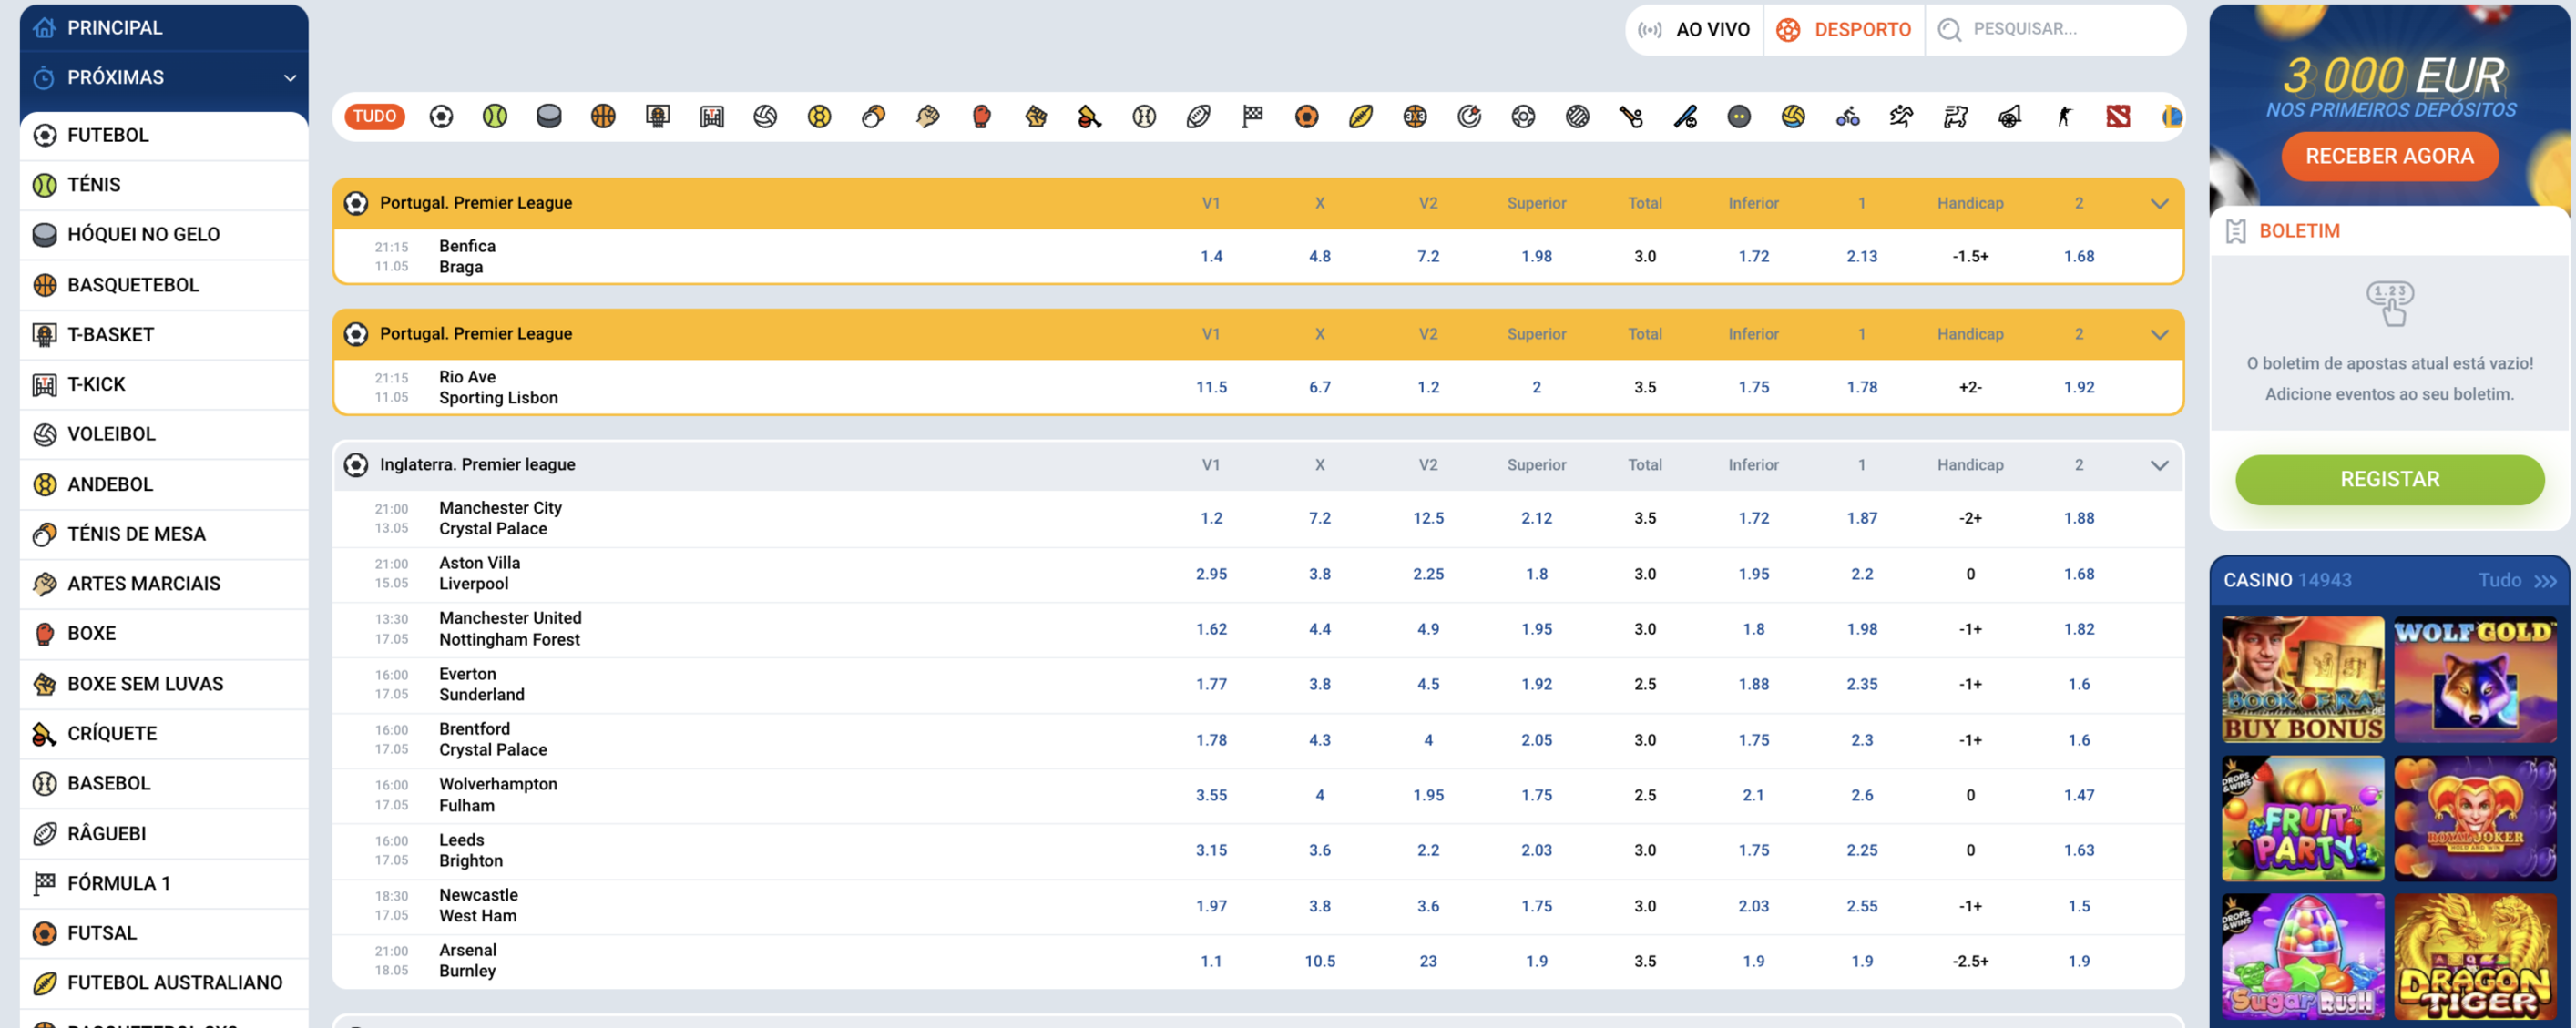Open the Wolf Gold casino game
This screenshot has width=2576, height=1028.
[x=2475, y=679]
